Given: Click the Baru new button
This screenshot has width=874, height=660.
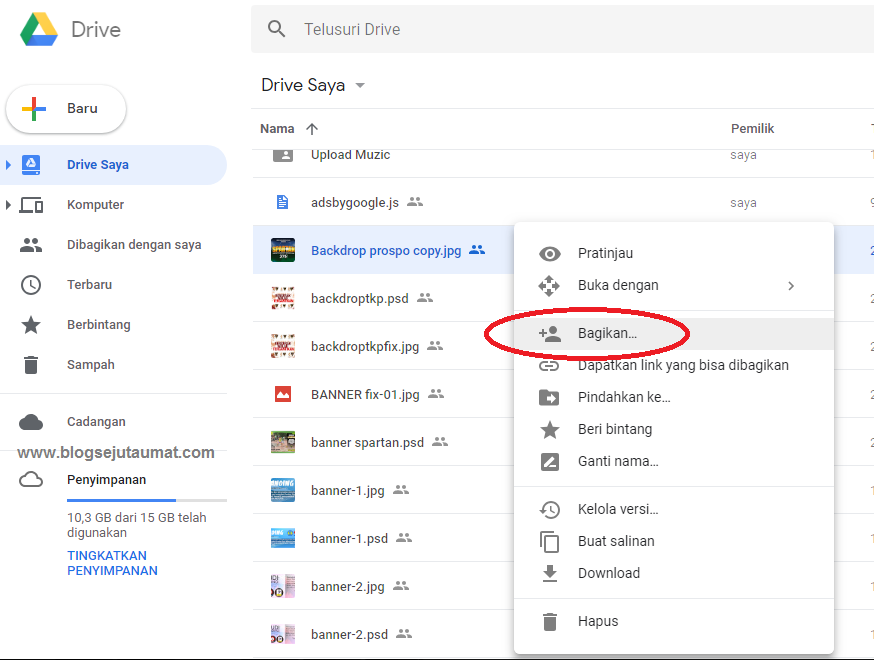Looking at the screenshot, I should [x=66, y=109].
